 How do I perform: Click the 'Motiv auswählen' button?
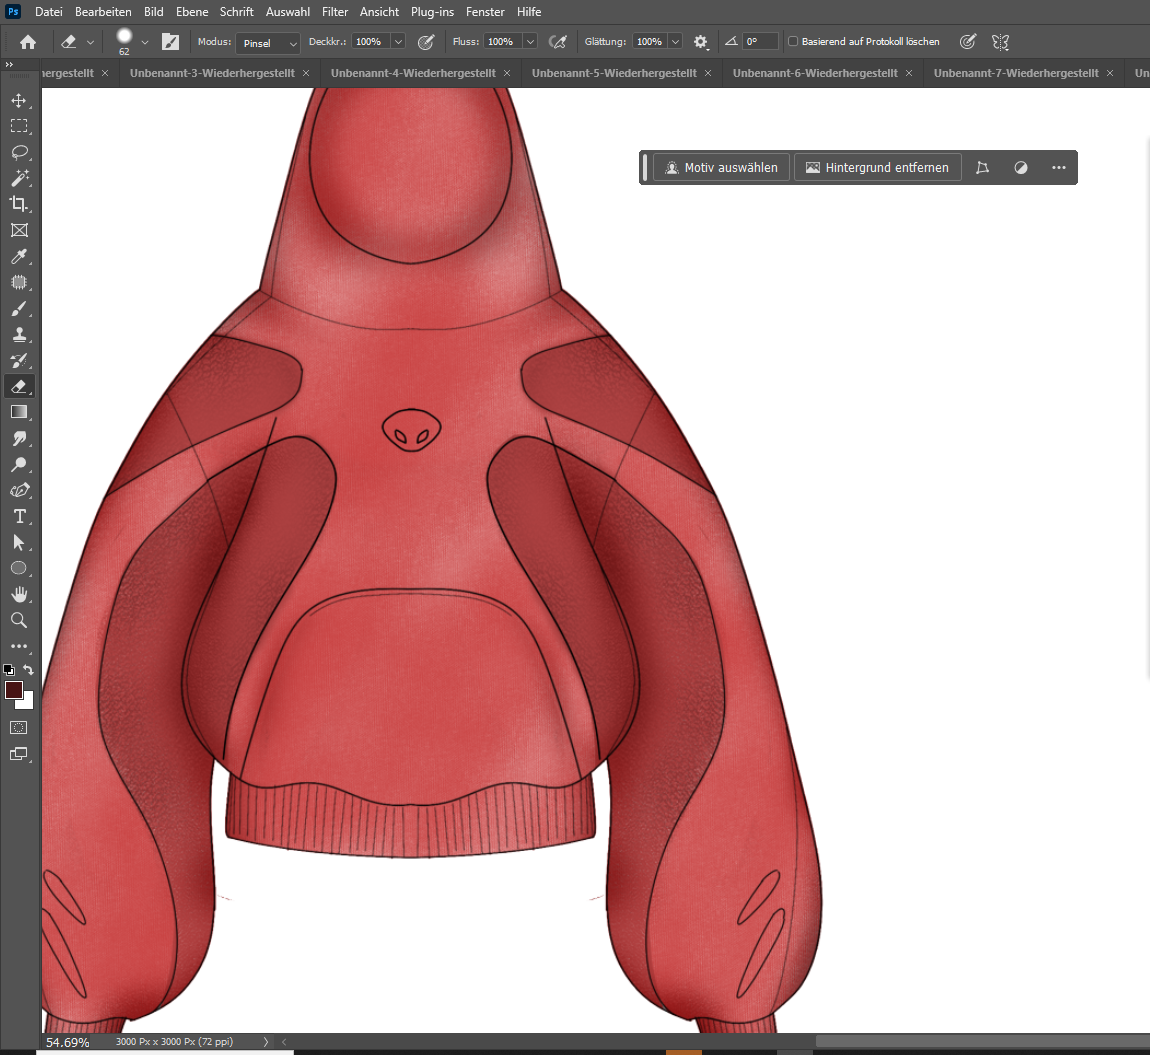click(721, 168)
